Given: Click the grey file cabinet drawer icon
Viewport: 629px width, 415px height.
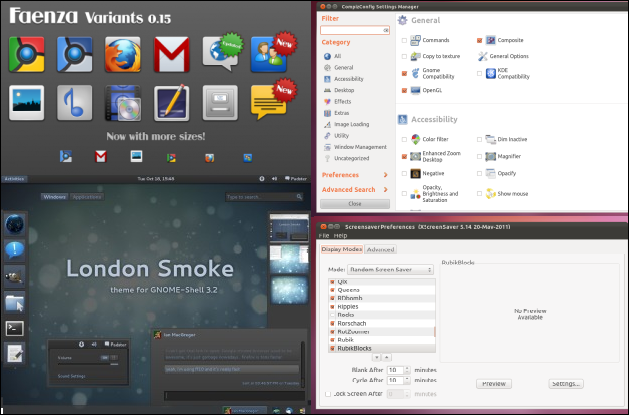Looking at the screenshot, I should pyautogui.click(x=220, y=103).
